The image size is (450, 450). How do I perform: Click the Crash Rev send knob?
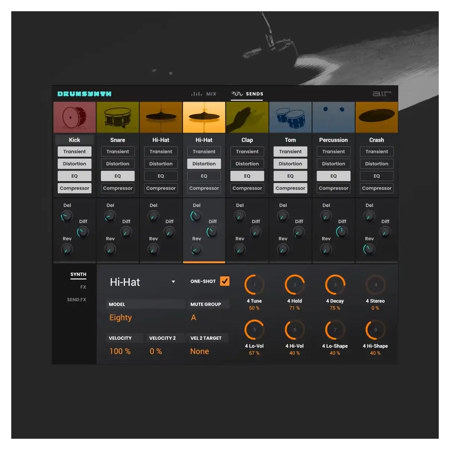(x=369, y=249)
